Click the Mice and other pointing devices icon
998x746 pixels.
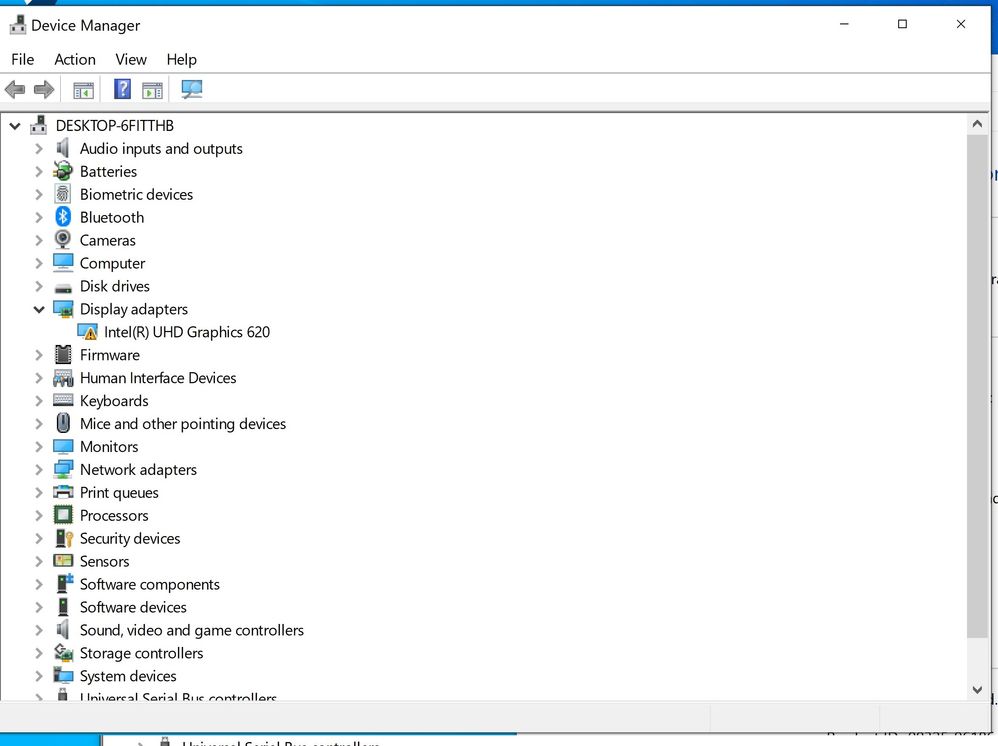click(63, 423)
